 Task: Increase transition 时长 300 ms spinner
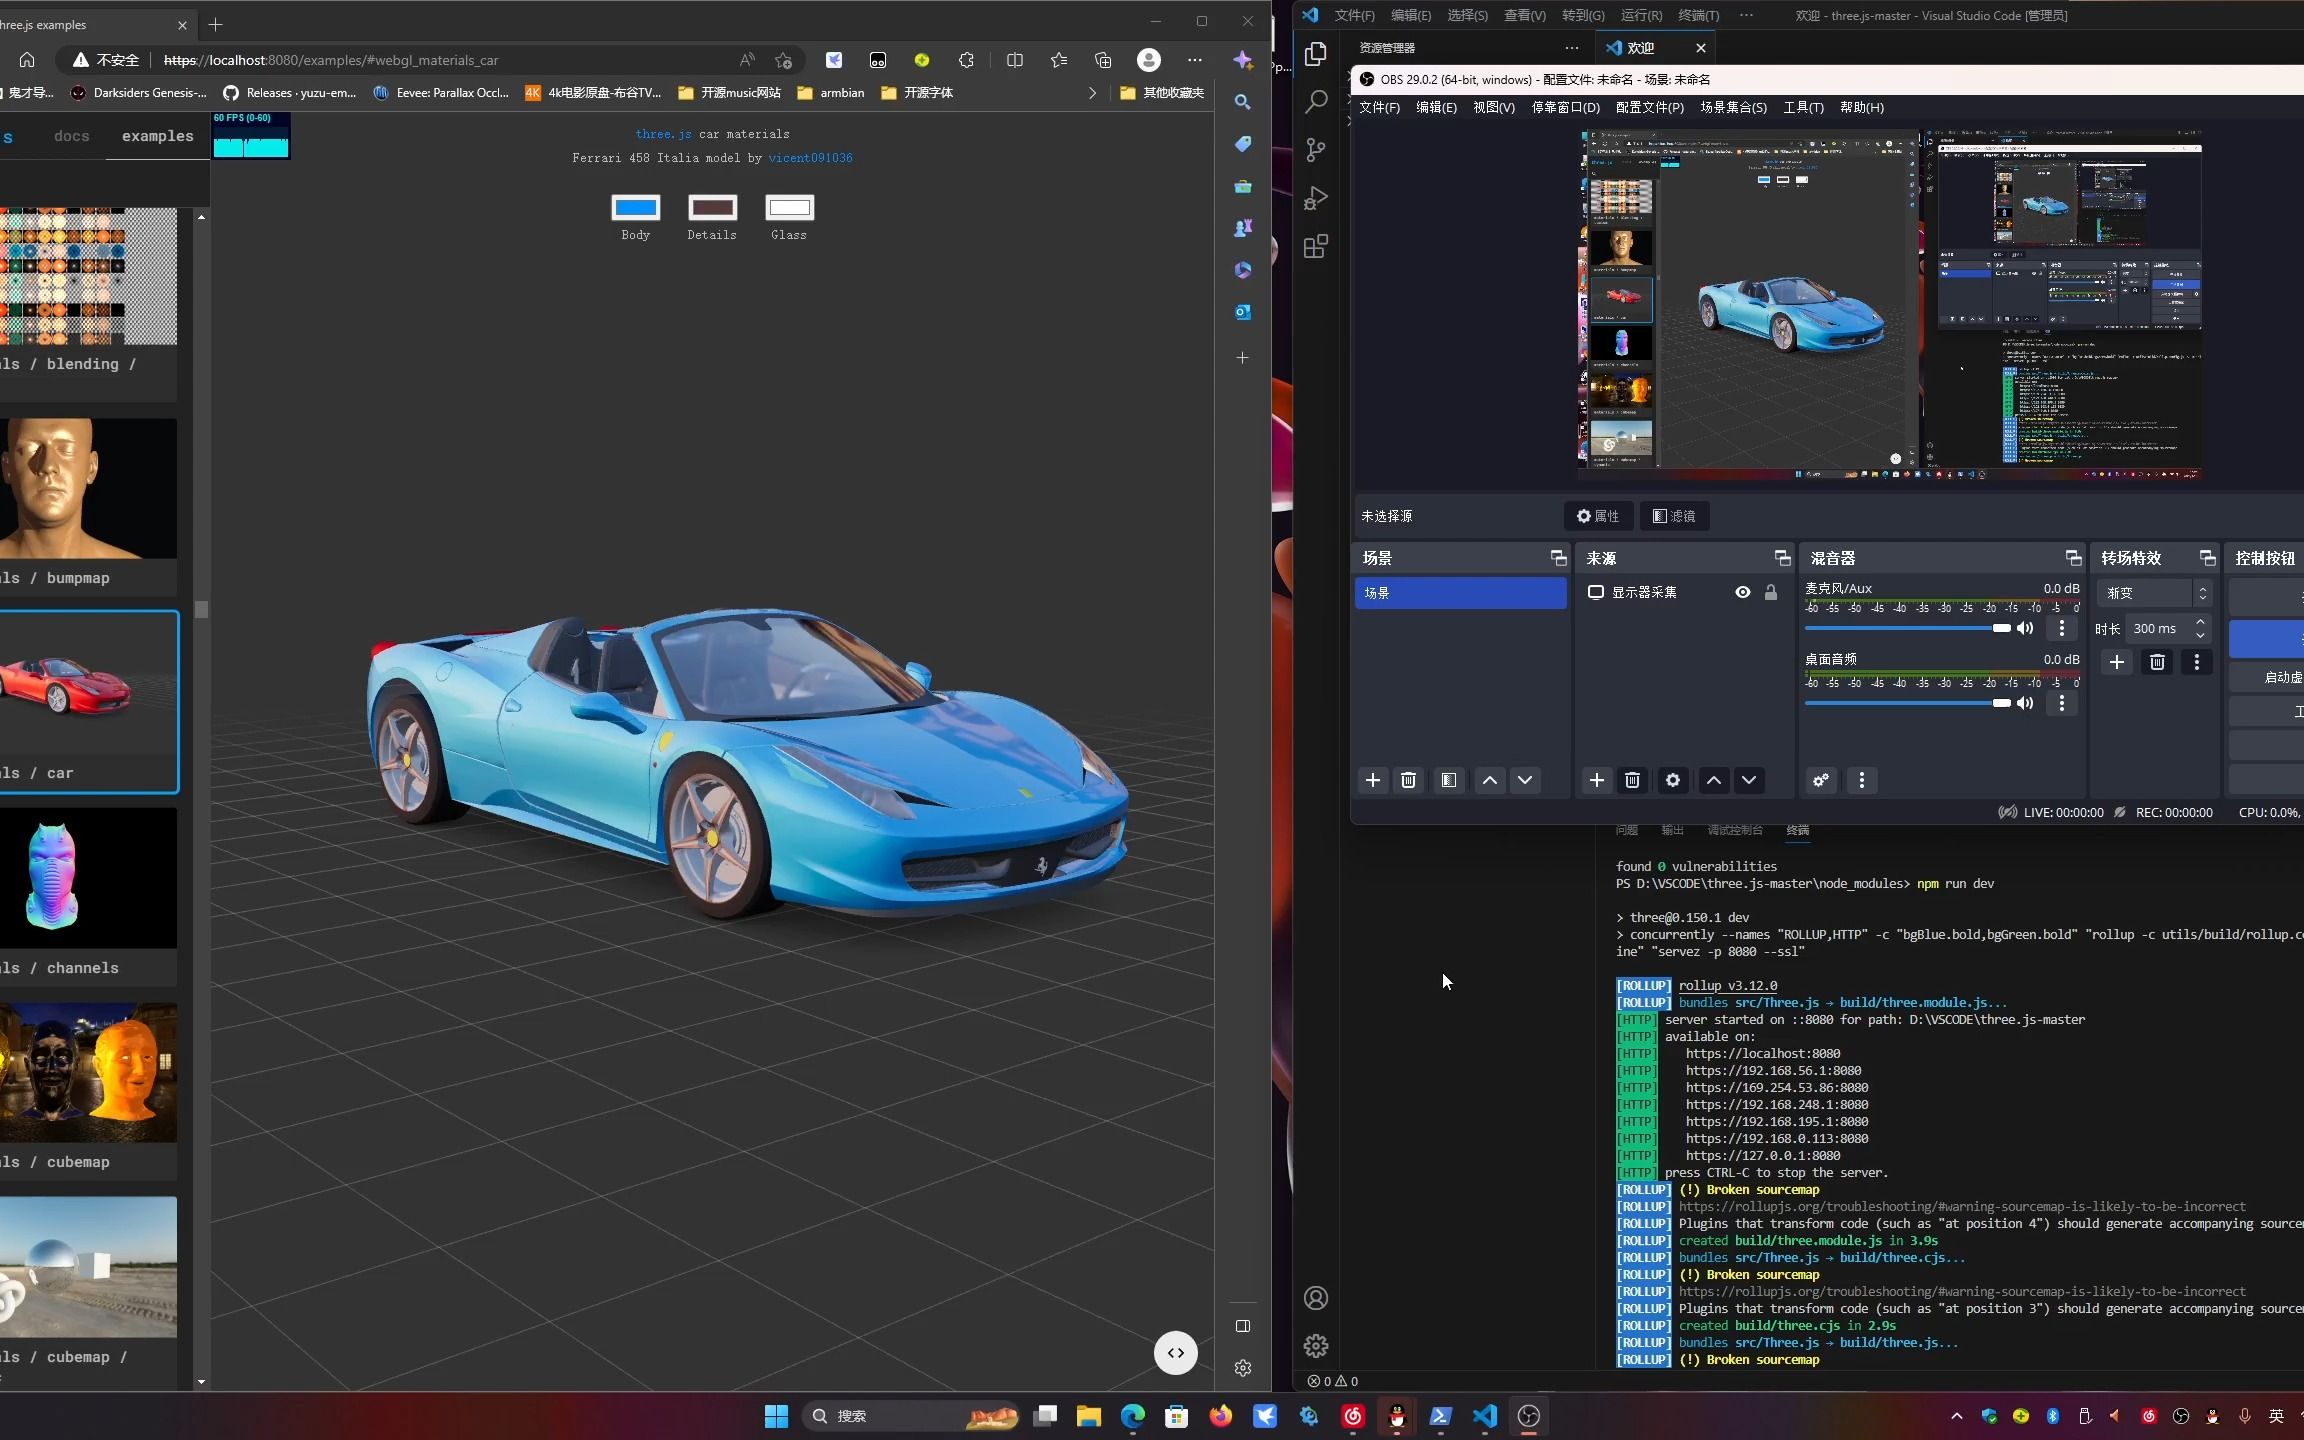[x=2200, y=622]
